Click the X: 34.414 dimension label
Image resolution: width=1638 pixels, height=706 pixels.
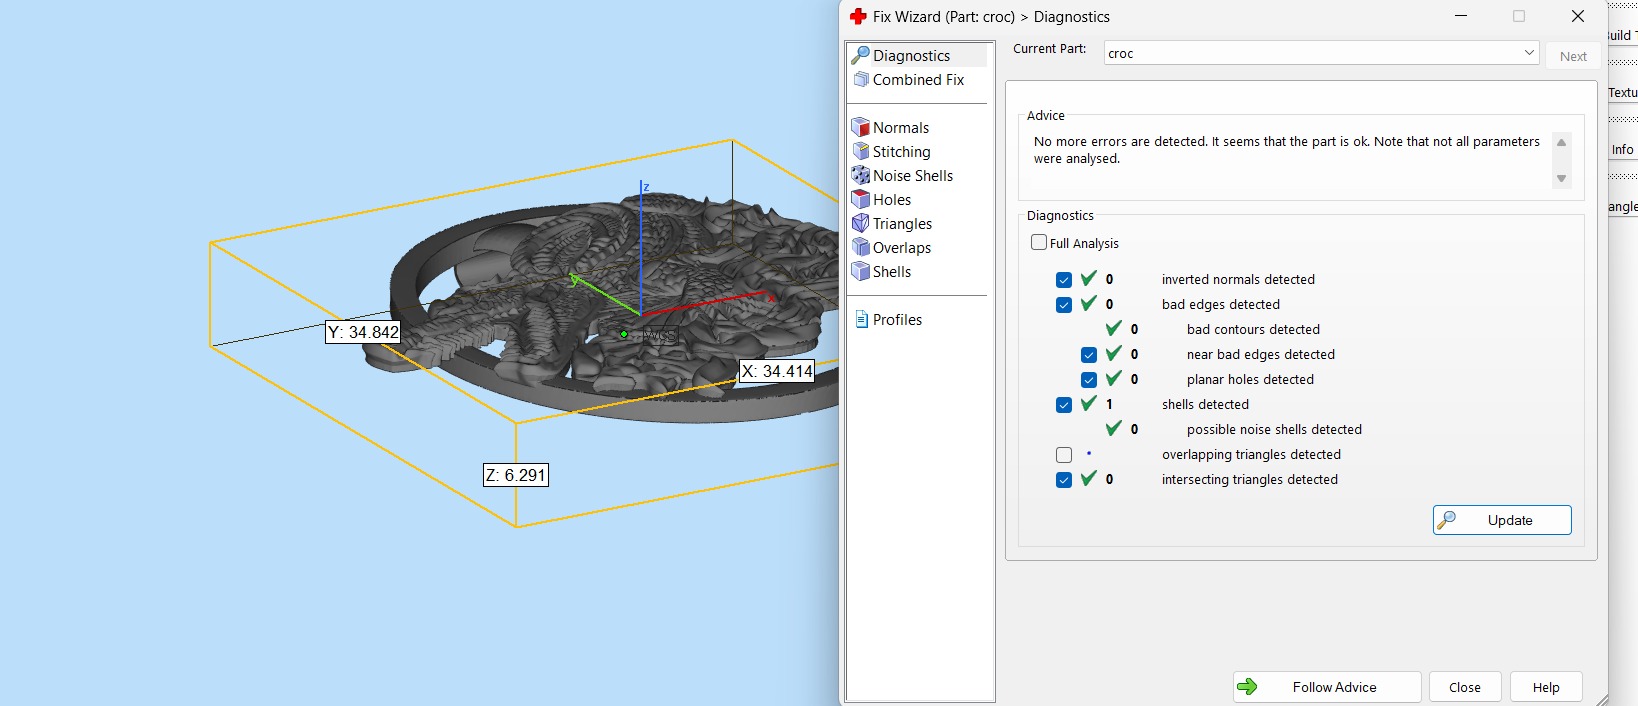(x=777, y=371)
